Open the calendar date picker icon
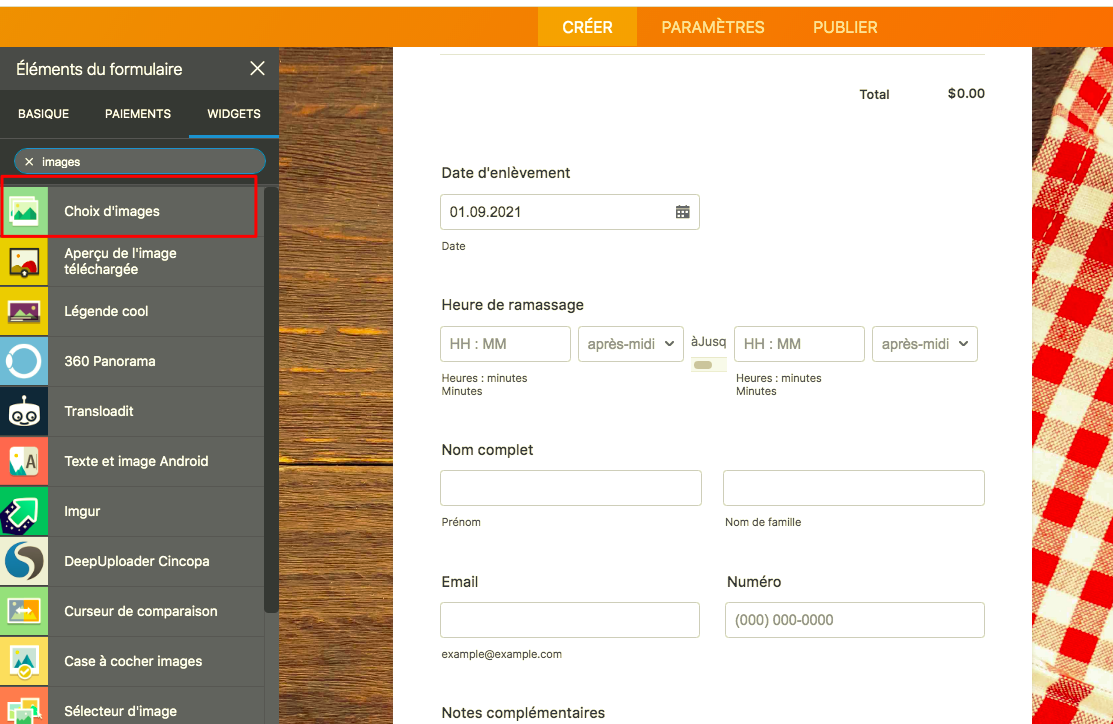 click(x=682, y=212)
